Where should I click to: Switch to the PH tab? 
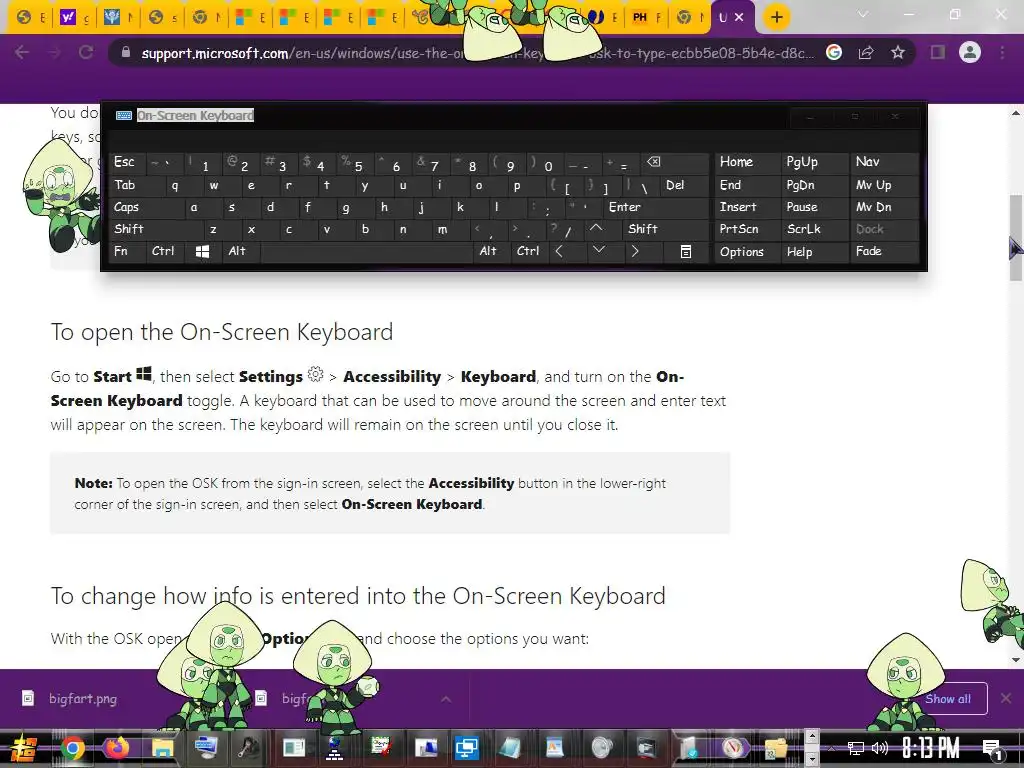click(647, 18)
